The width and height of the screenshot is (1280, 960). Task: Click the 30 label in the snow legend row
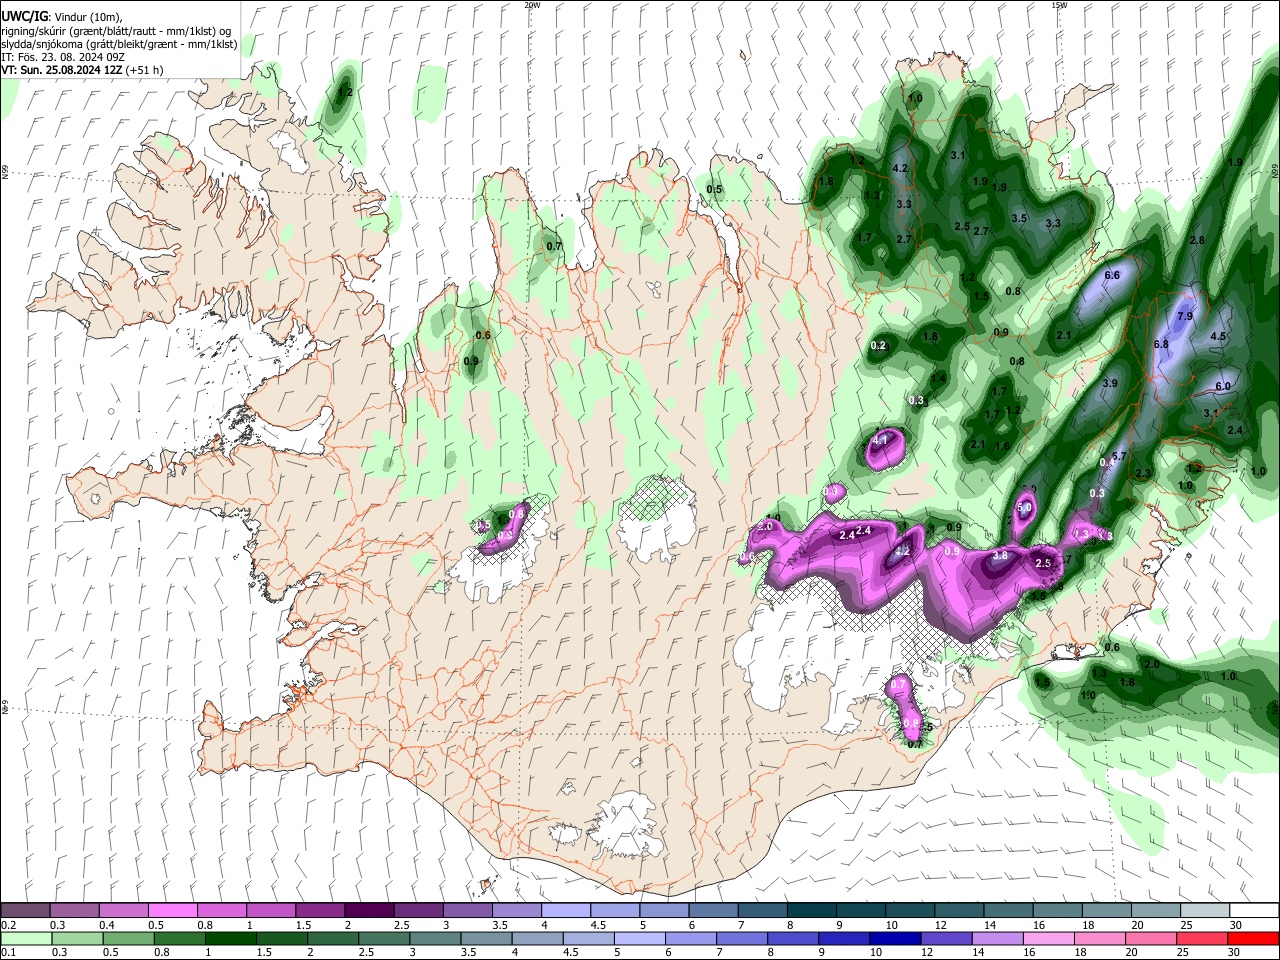point(1235,925)
